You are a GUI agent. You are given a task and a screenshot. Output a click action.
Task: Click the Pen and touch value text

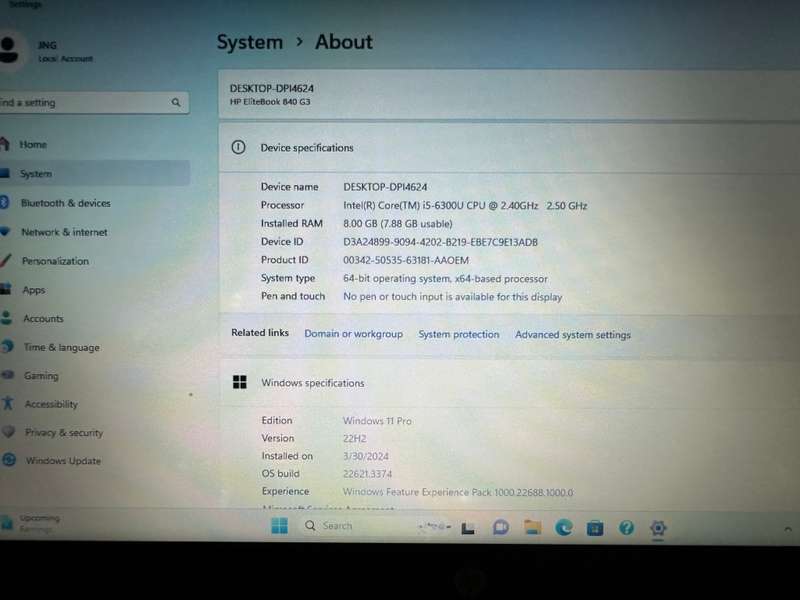click(x=453, y=297)
